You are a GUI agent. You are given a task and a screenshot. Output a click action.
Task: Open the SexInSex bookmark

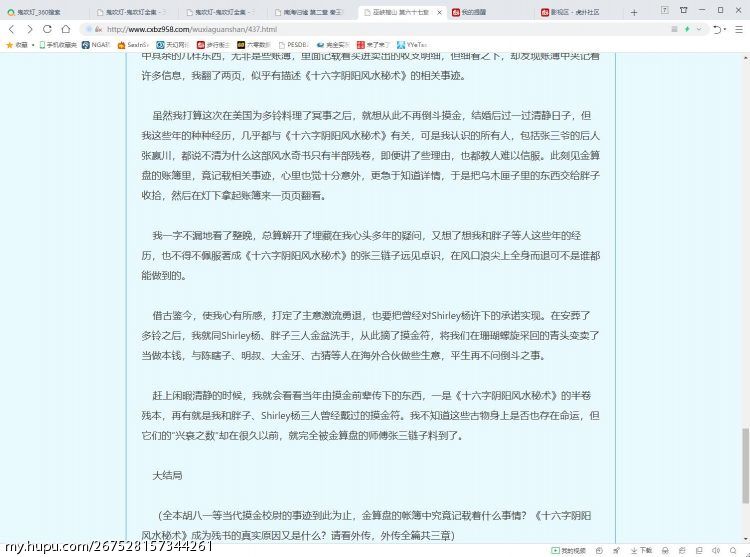[133, 45]
